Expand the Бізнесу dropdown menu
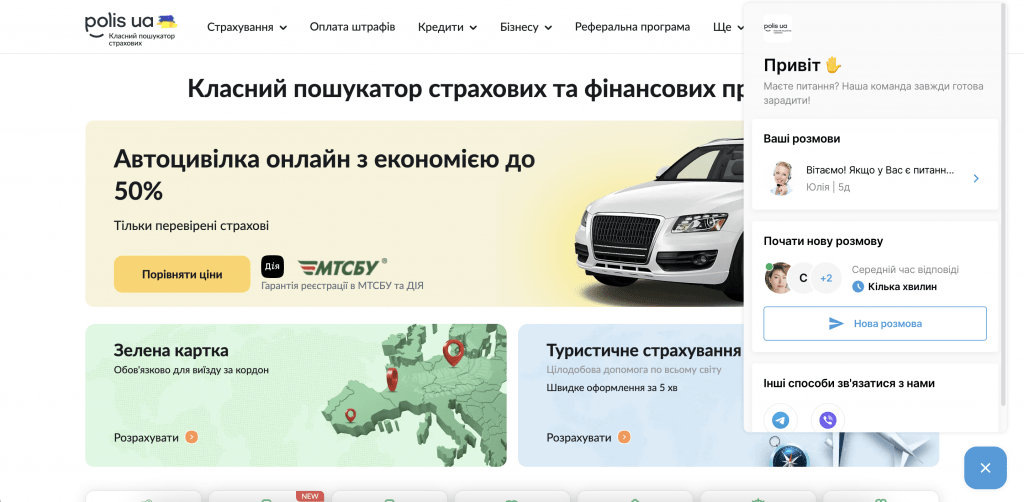 [x=526, y=27]
